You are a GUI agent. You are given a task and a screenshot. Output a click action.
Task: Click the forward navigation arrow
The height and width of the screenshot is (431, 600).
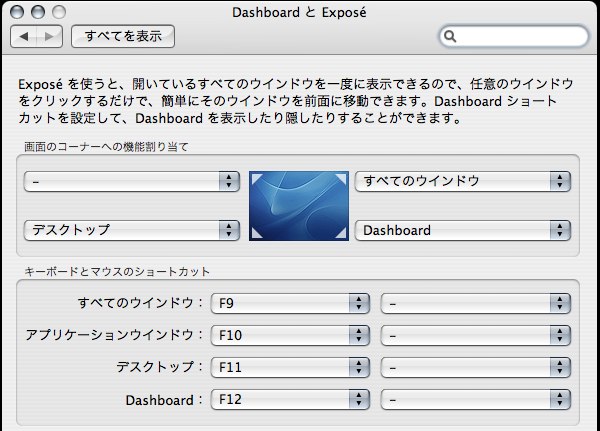(49, 36)
